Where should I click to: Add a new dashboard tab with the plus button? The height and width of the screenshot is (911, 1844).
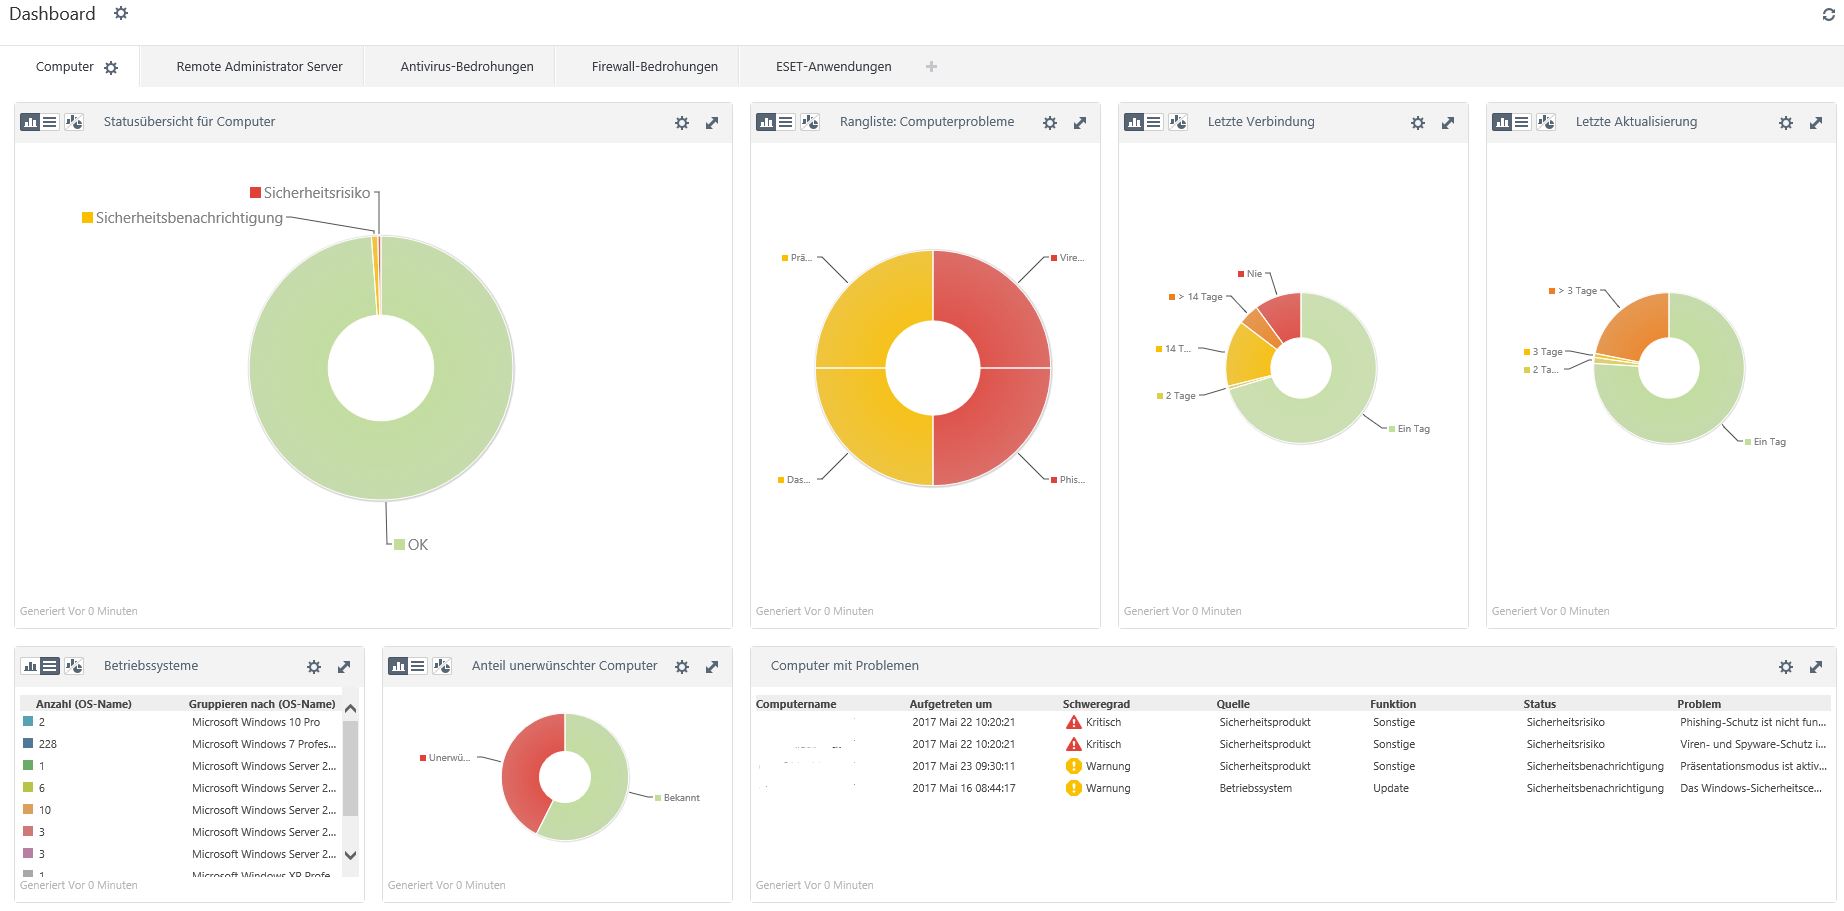tap(931, 66)
